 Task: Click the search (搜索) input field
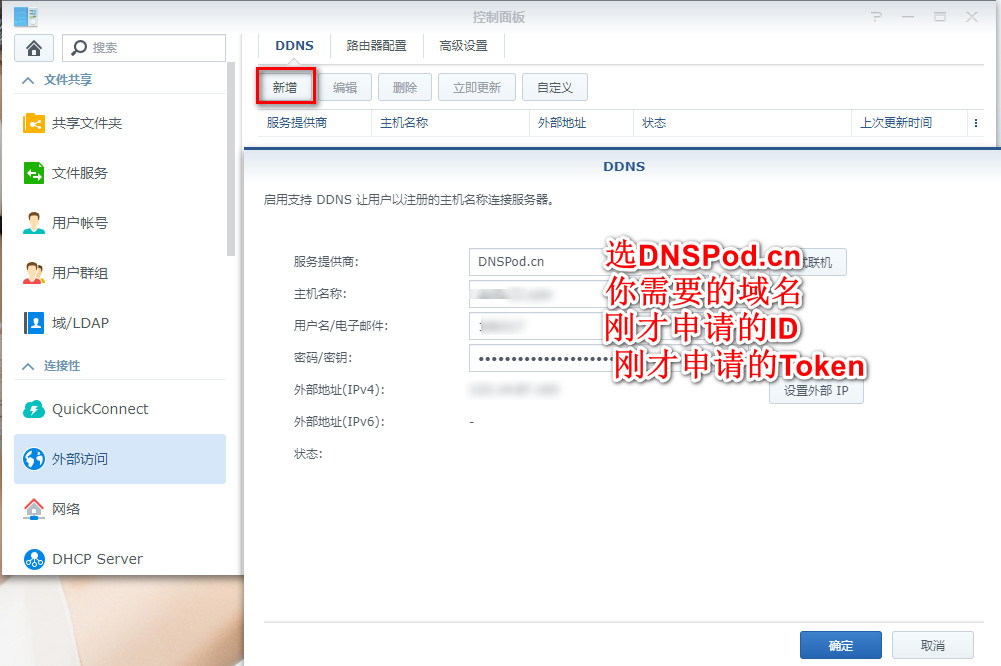click(144, 48)
